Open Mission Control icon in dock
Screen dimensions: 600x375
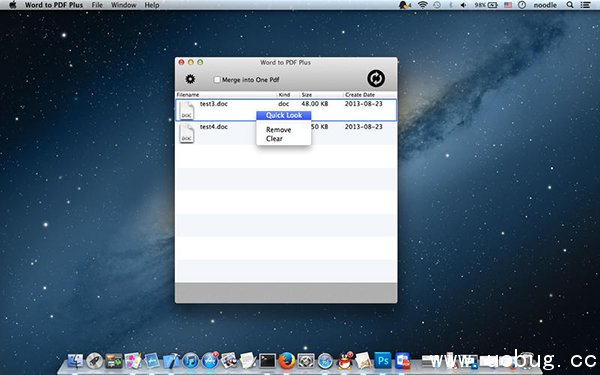pyautogui.click(x=113, y=360)
